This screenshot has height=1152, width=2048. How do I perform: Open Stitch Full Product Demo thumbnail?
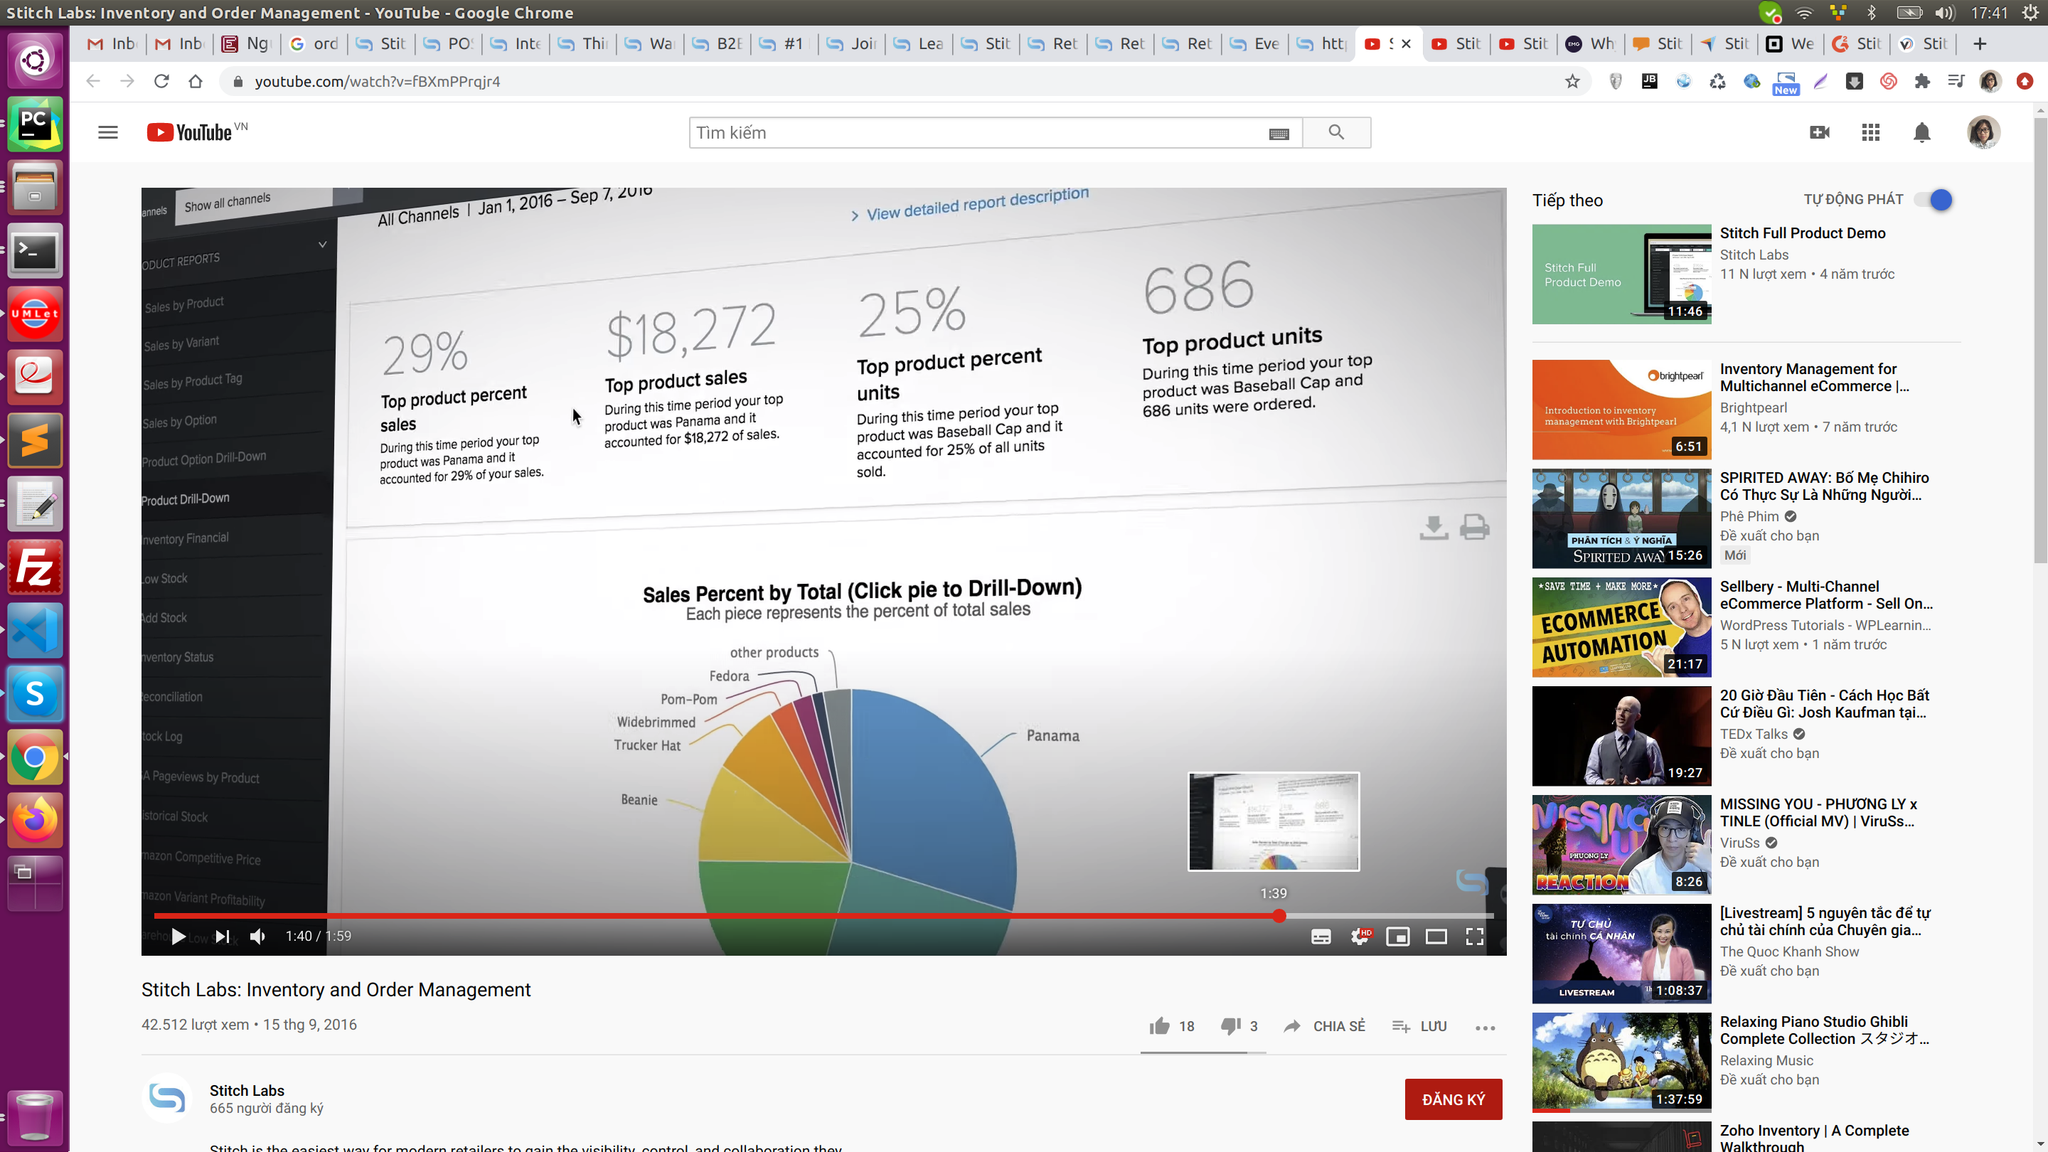[1621, 274]
